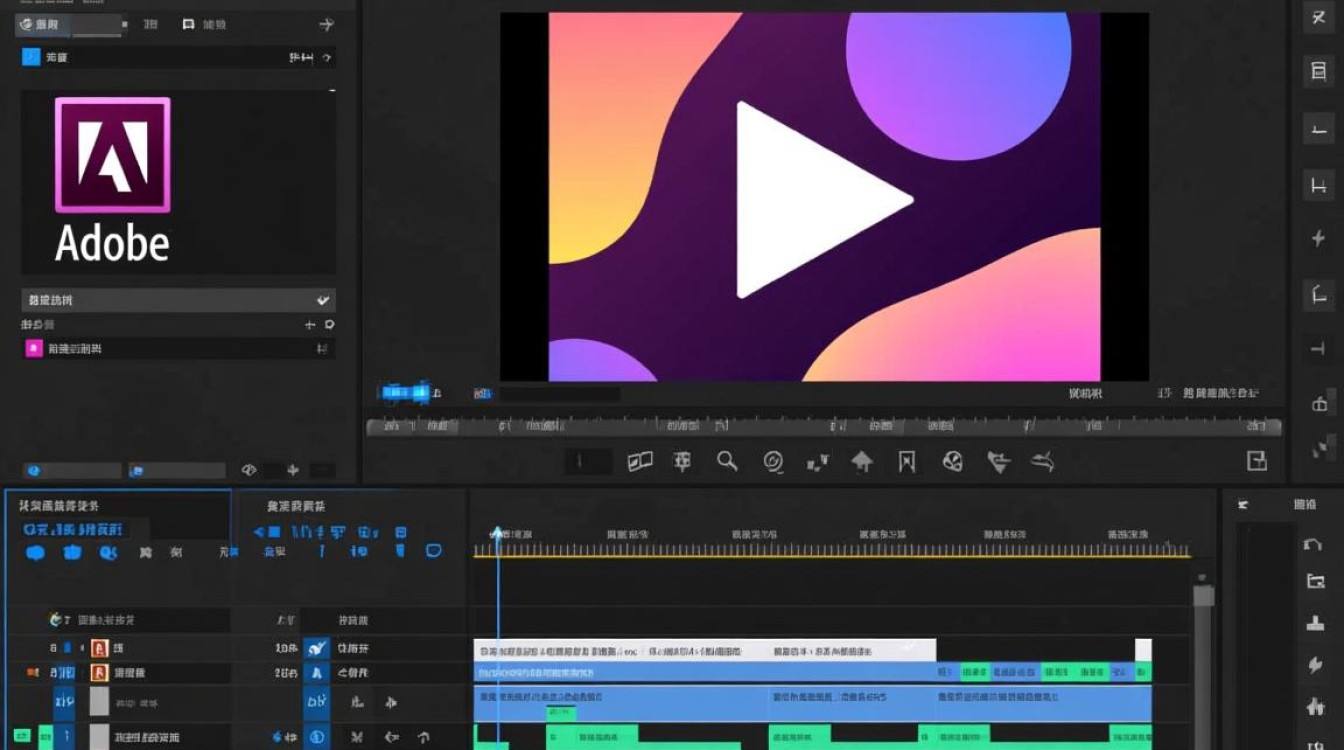Click the export frame icon at the preview's right
1344x750 pixels.
click(x=1257, y=460)
